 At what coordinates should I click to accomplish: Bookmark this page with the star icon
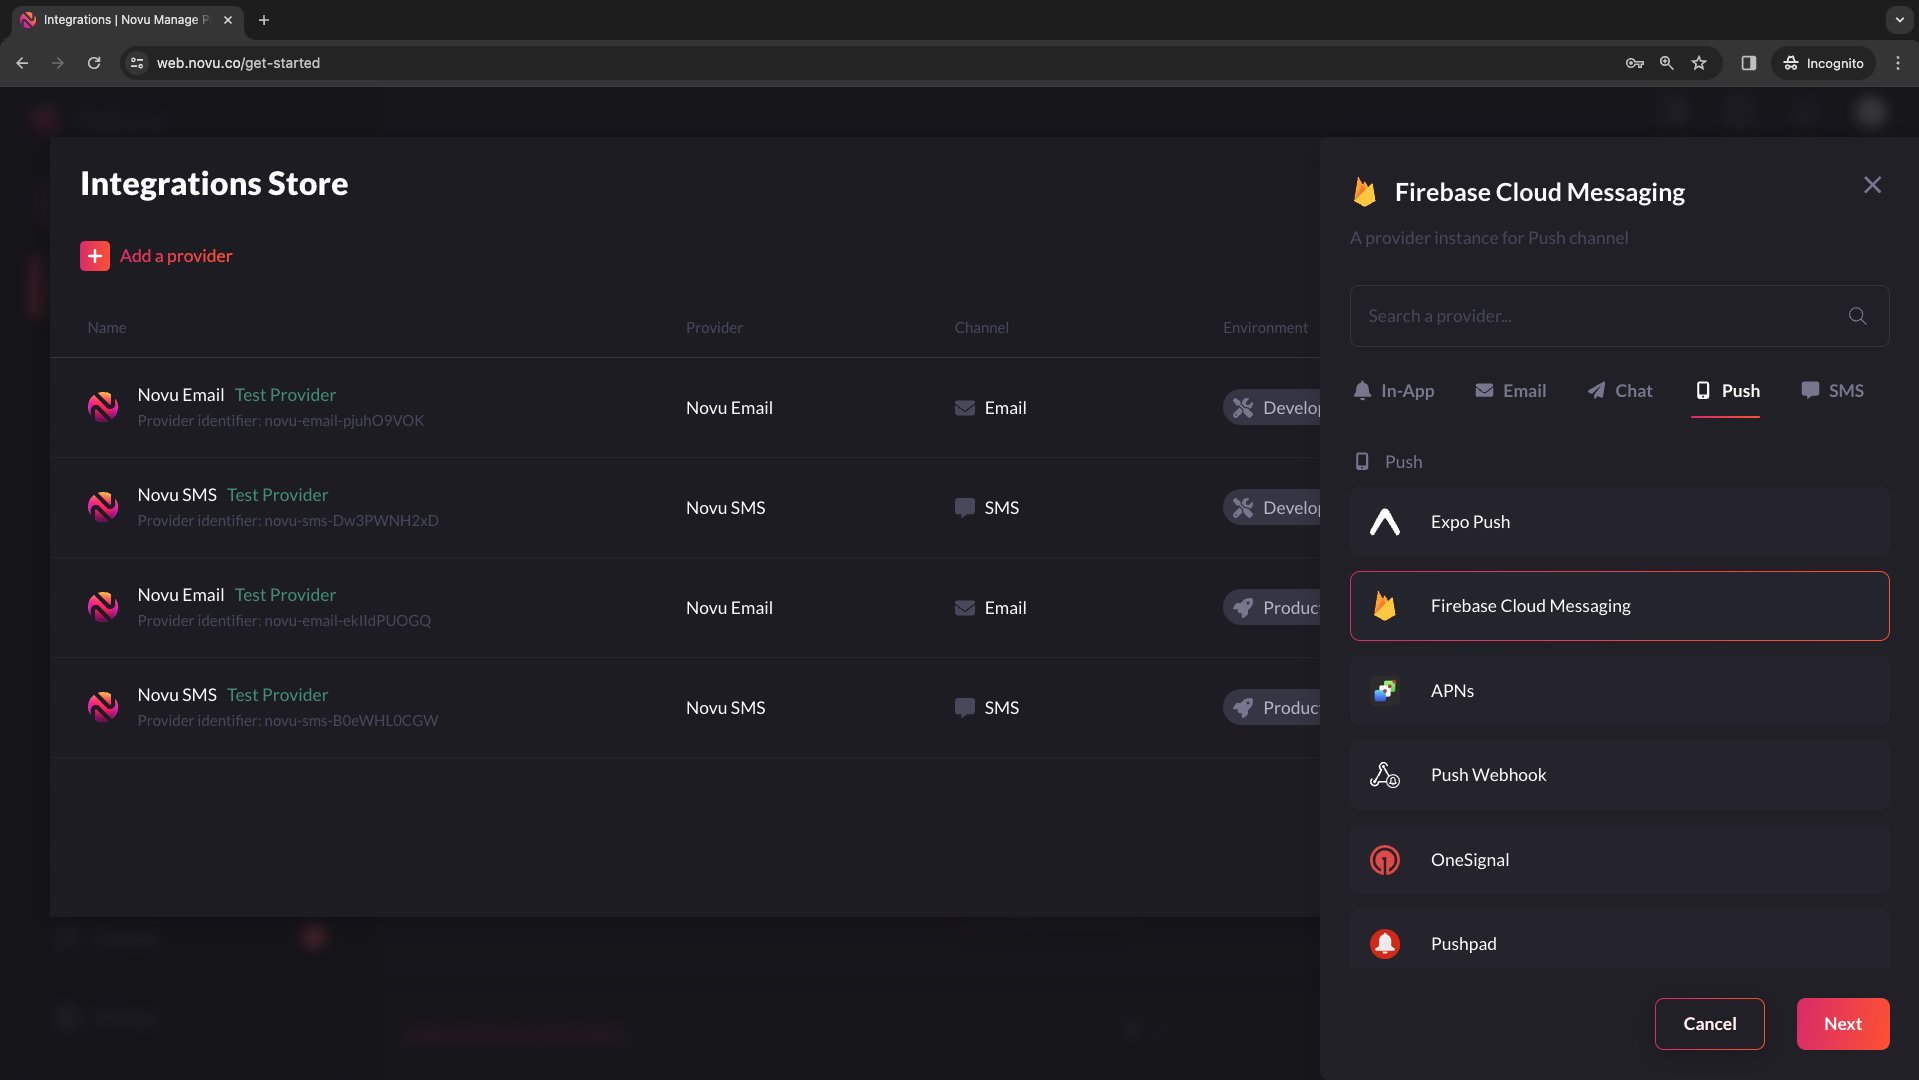coord(1698,63)
